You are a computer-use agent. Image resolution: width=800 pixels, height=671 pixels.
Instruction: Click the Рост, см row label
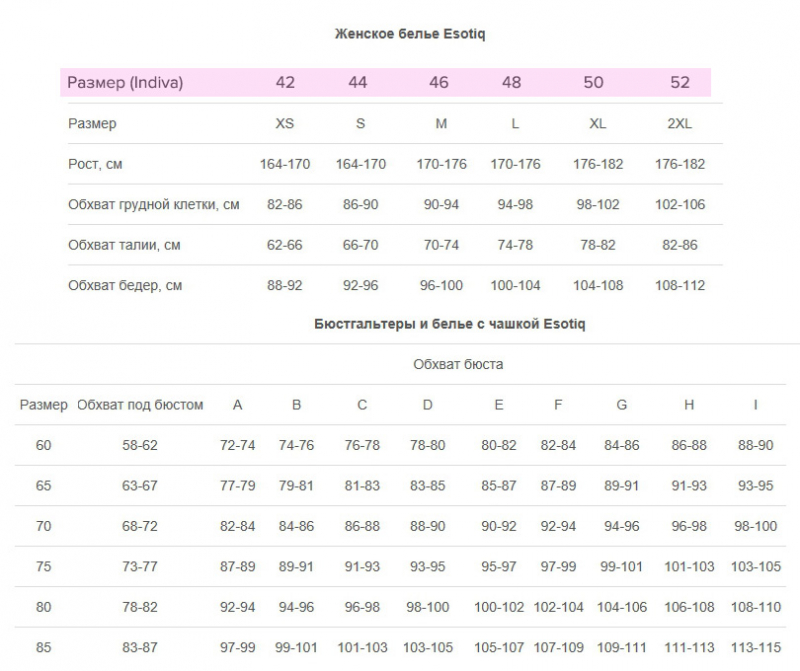(x=95, y=164)
